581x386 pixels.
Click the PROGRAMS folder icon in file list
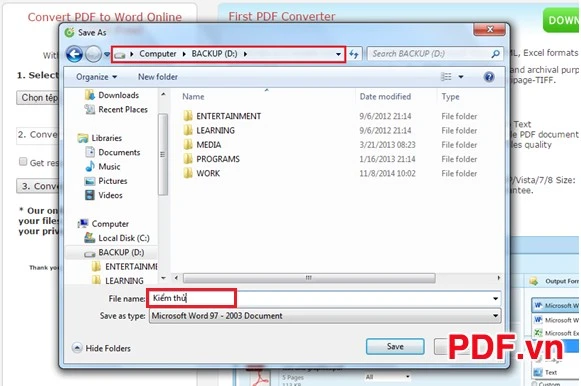188,159
